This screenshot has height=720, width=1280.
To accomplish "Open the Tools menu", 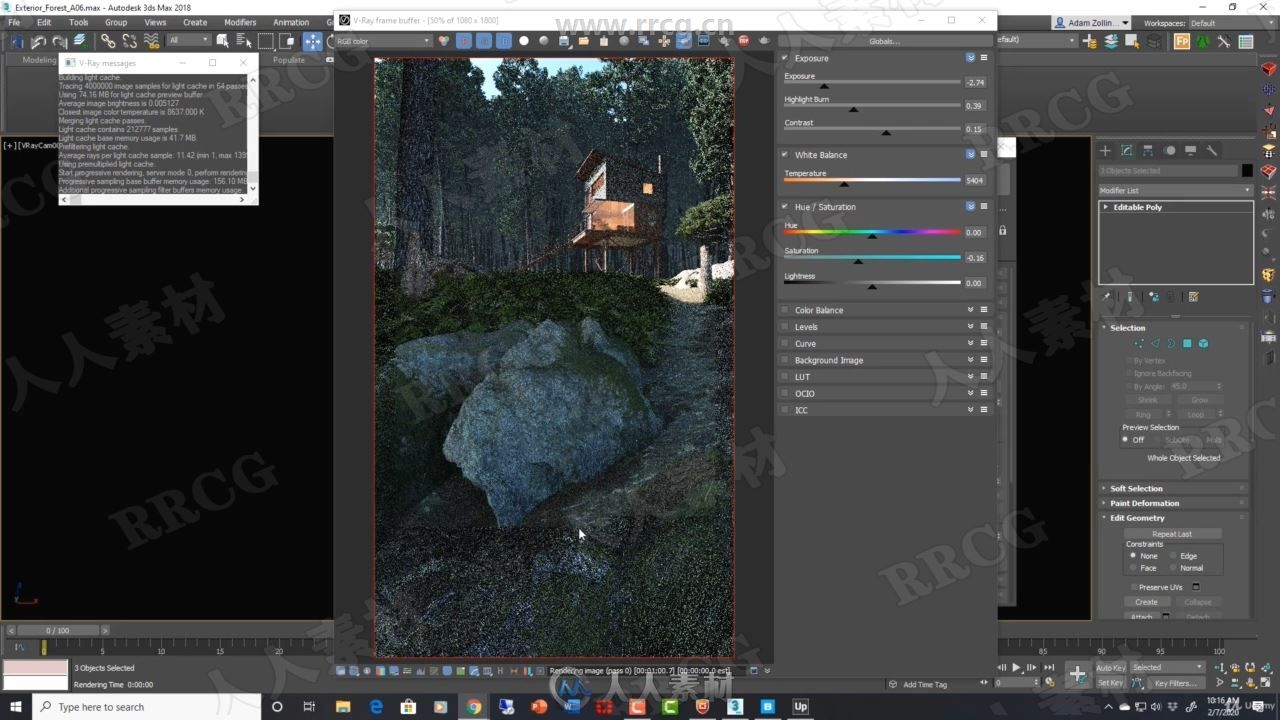I will [x=78, y=22].
